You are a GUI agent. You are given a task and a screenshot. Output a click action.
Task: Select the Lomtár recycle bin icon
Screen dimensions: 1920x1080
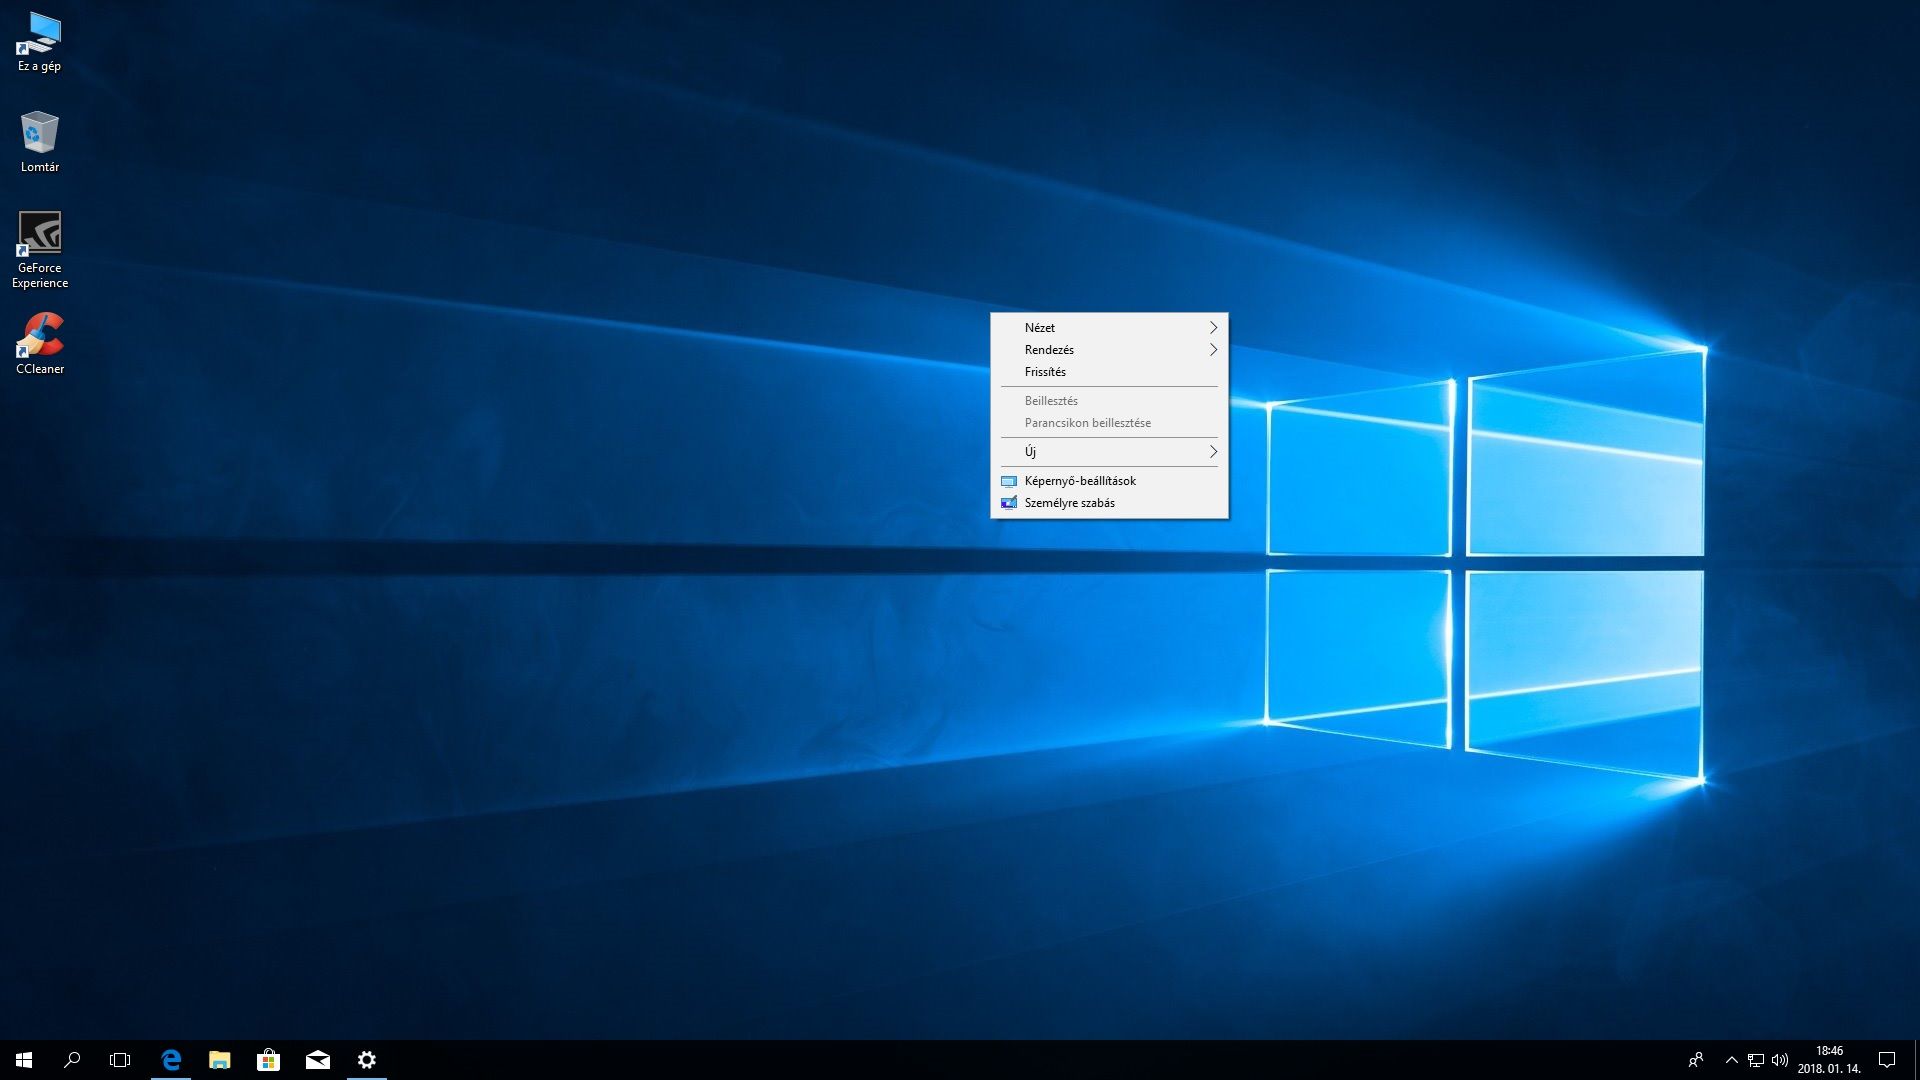click(x=39, y=141)
